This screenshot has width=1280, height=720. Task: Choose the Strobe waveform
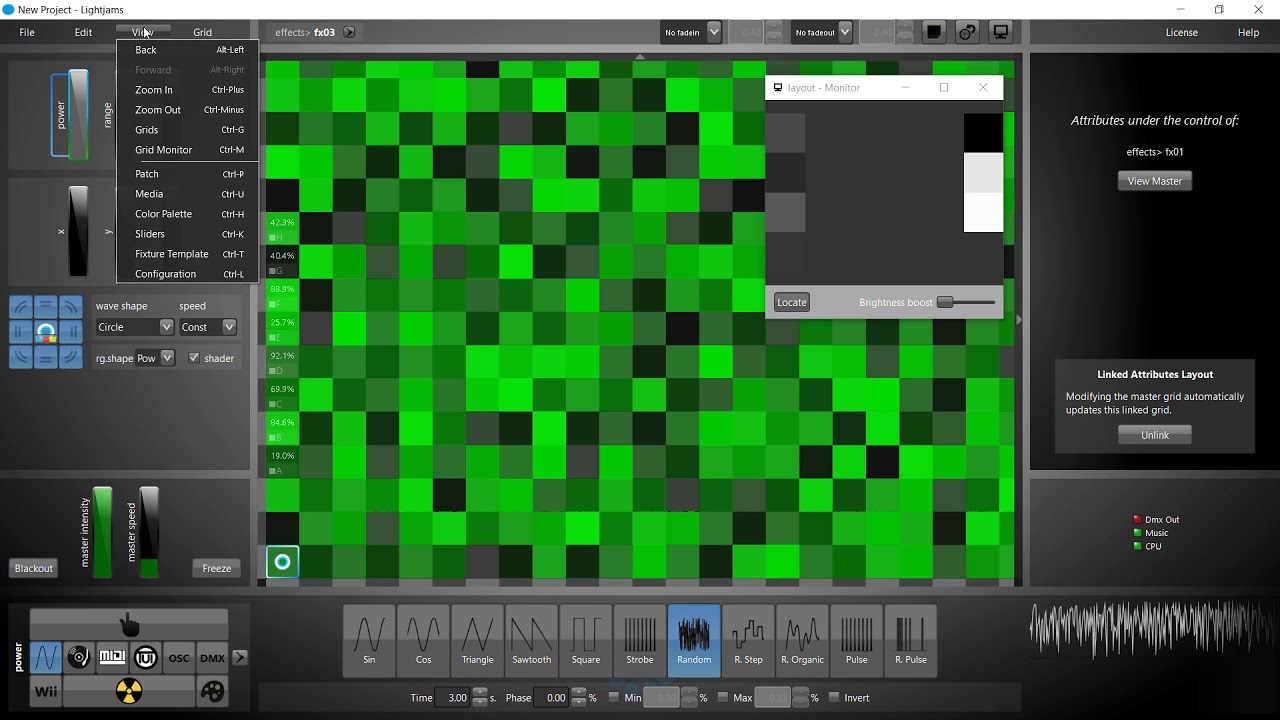click(639, 641)
